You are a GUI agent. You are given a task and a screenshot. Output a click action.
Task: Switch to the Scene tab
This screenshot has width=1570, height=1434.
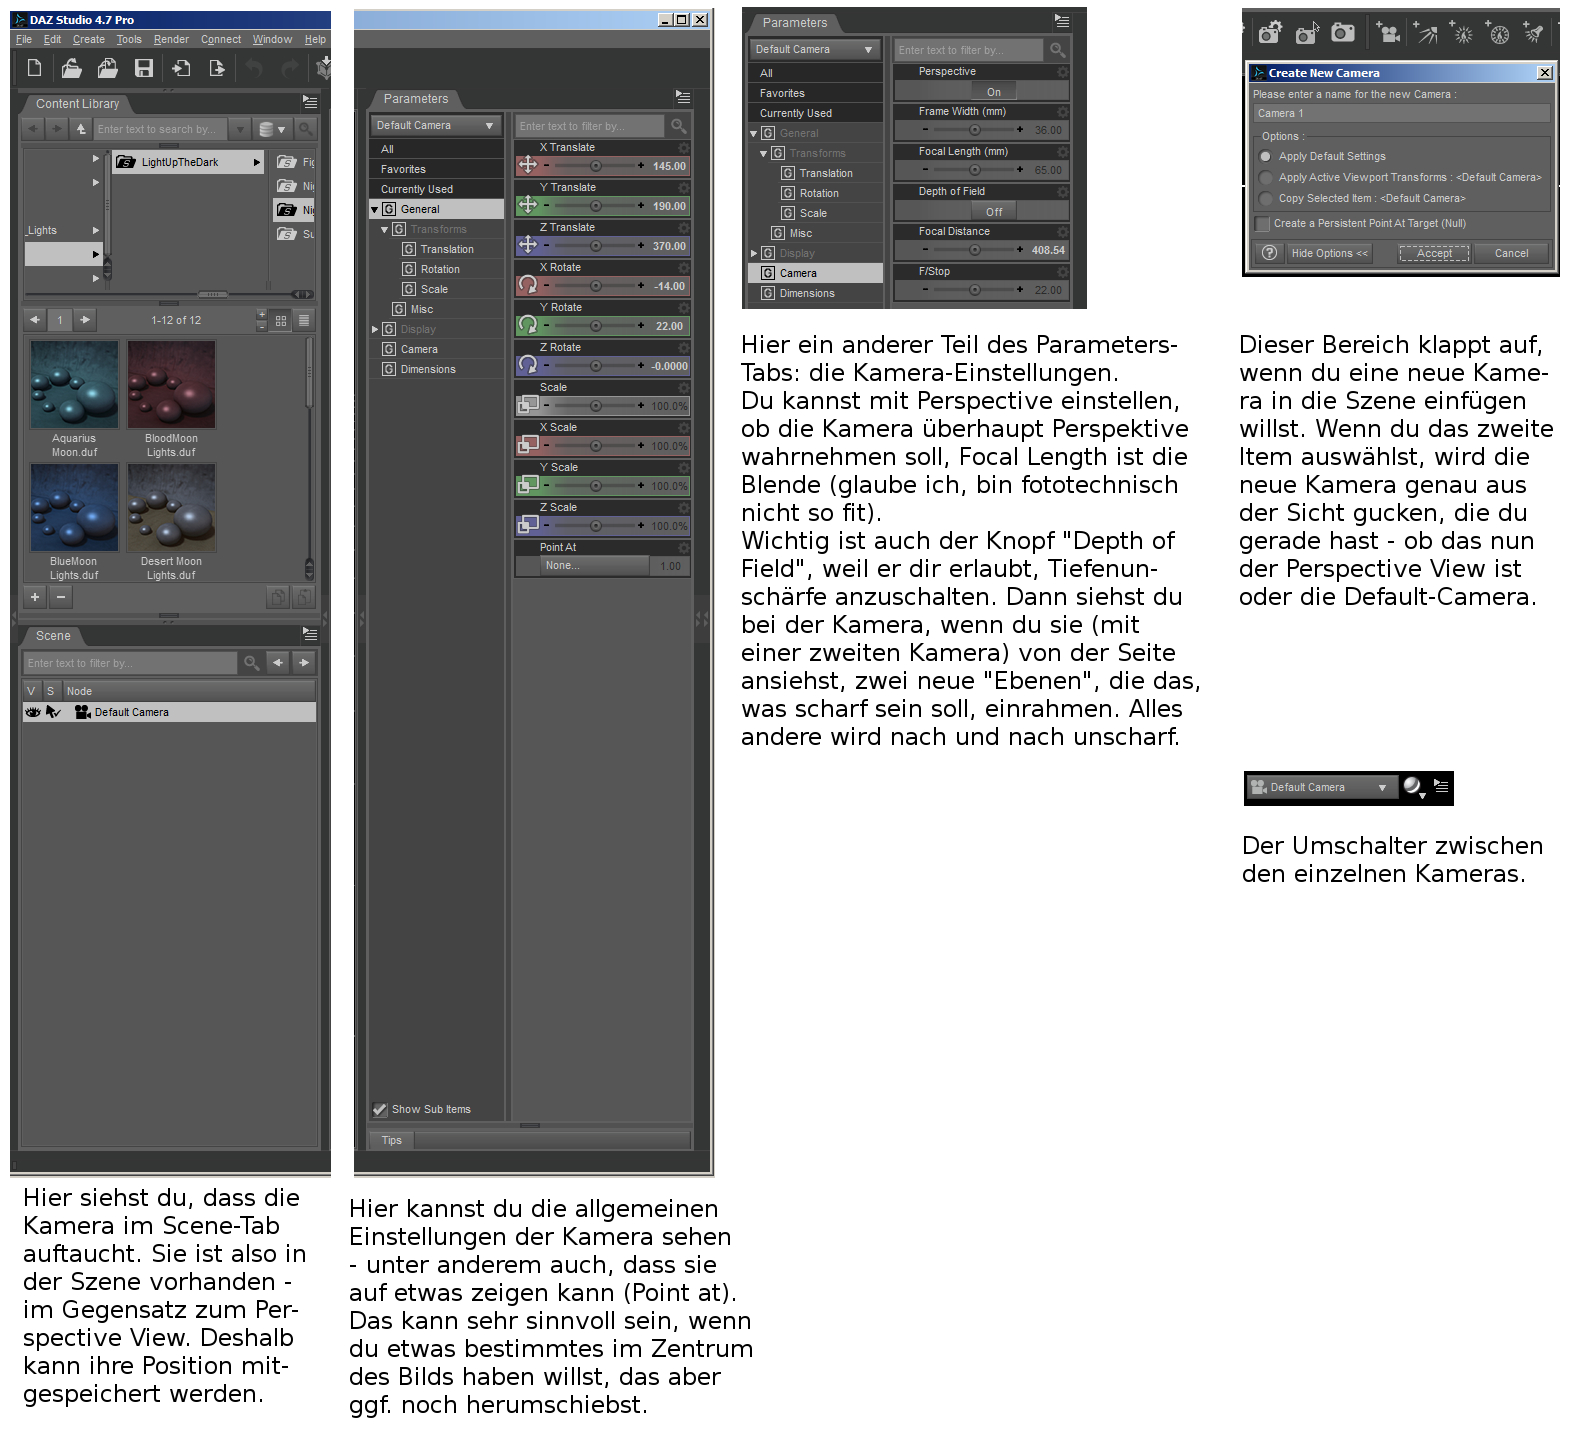click(53, 636)
